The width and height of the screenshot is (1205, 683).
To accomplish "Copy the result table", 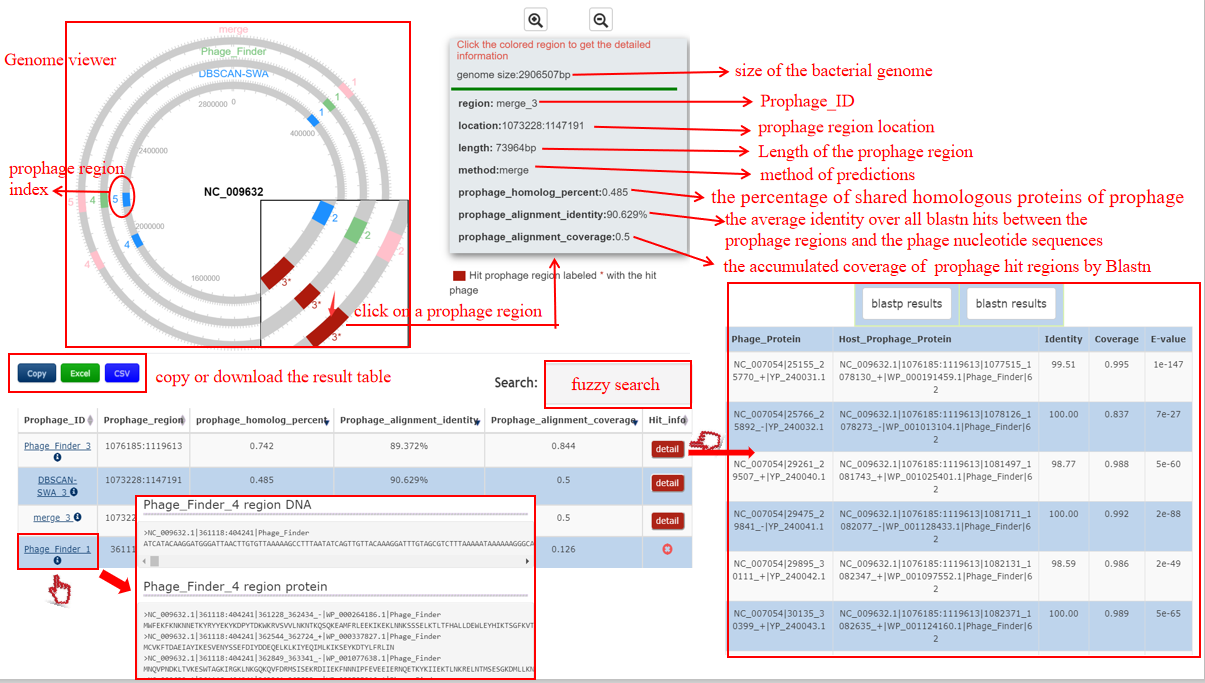I will (37, 373).
